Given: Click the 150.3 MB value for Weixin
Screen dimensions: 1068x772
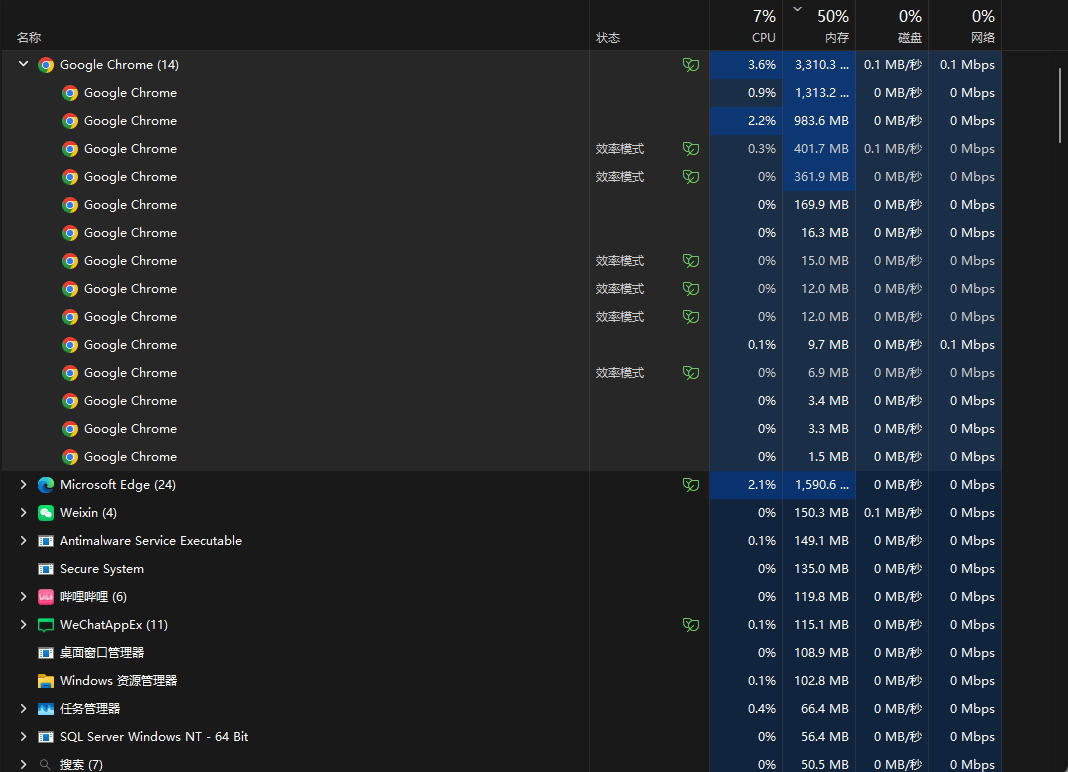Looking at the screenshot, I should pos(821,512).
